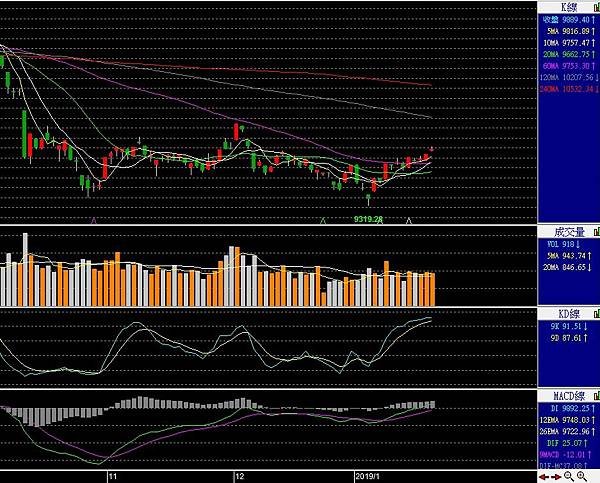600x483 pixels.
Task: Click the 5MA 9816.89 row
Action: pos(571,31)
